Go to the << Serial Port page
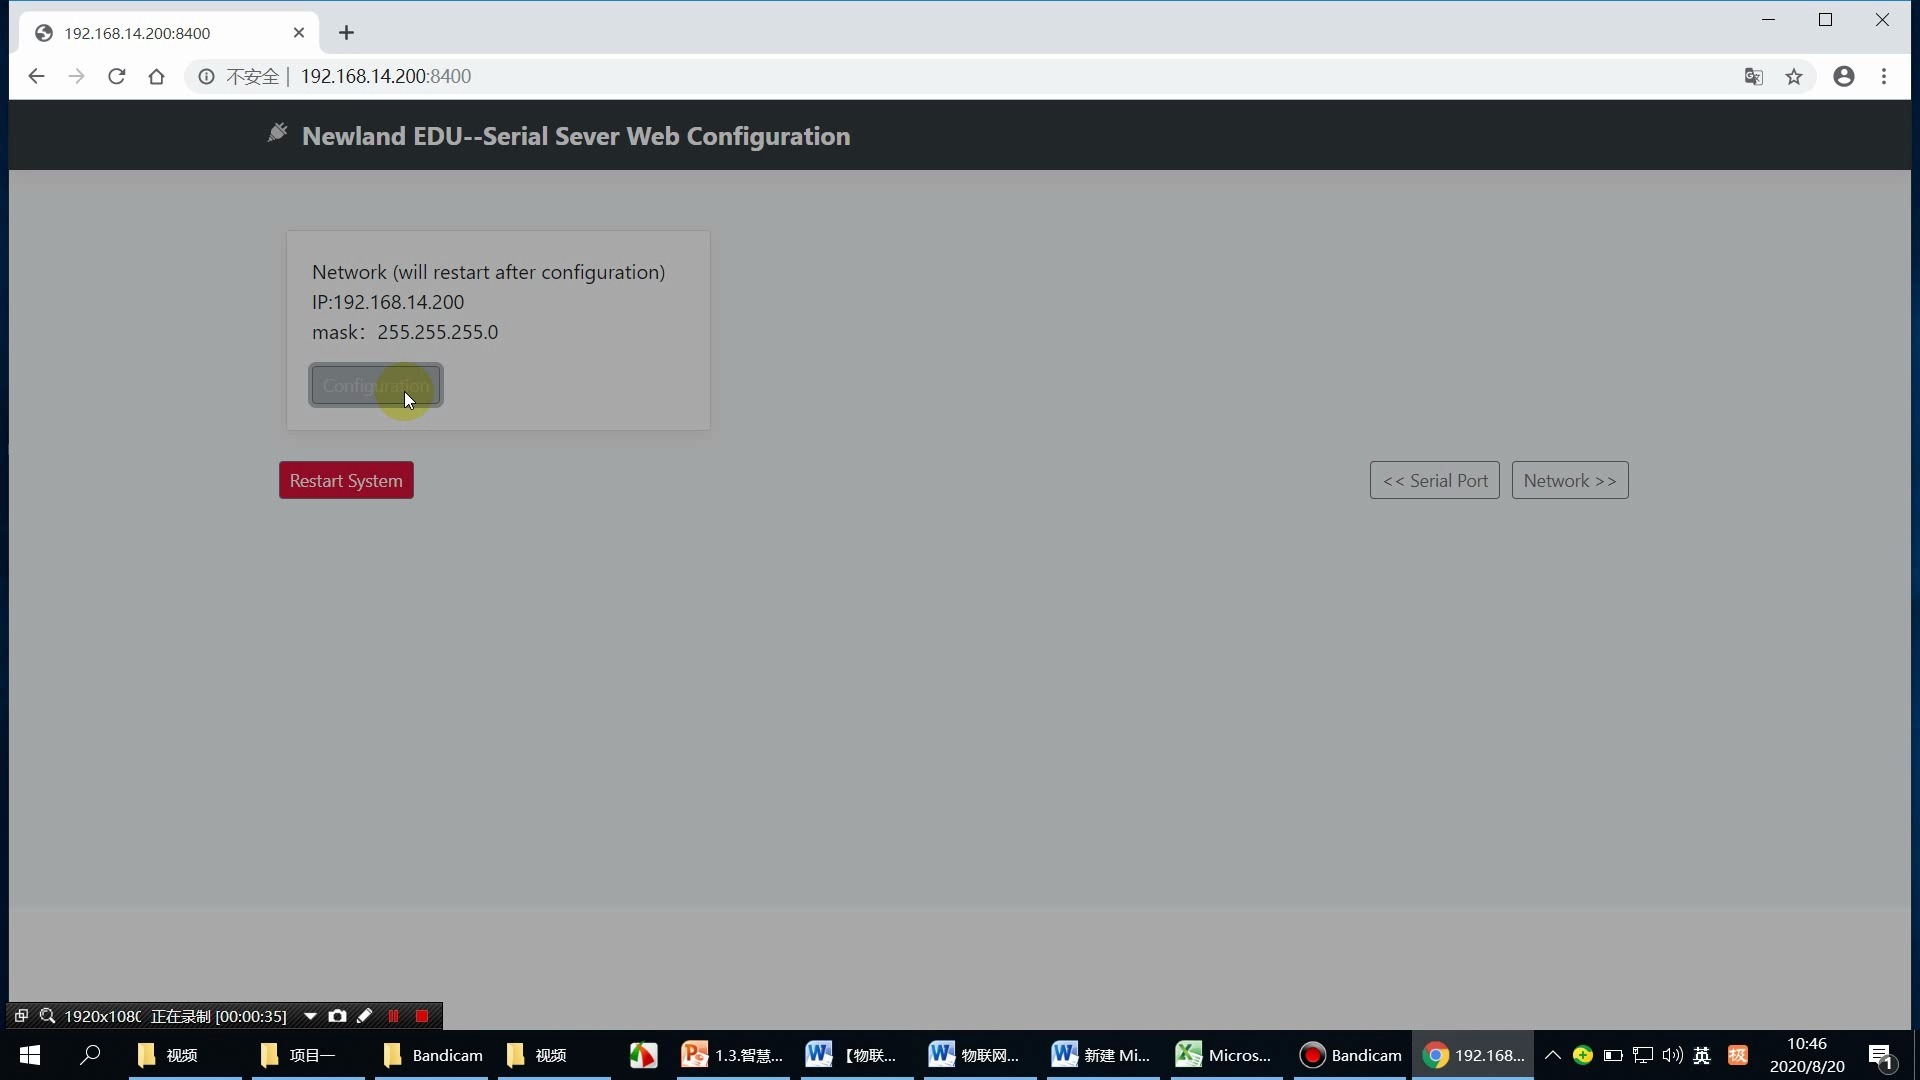 point(1435,480)
